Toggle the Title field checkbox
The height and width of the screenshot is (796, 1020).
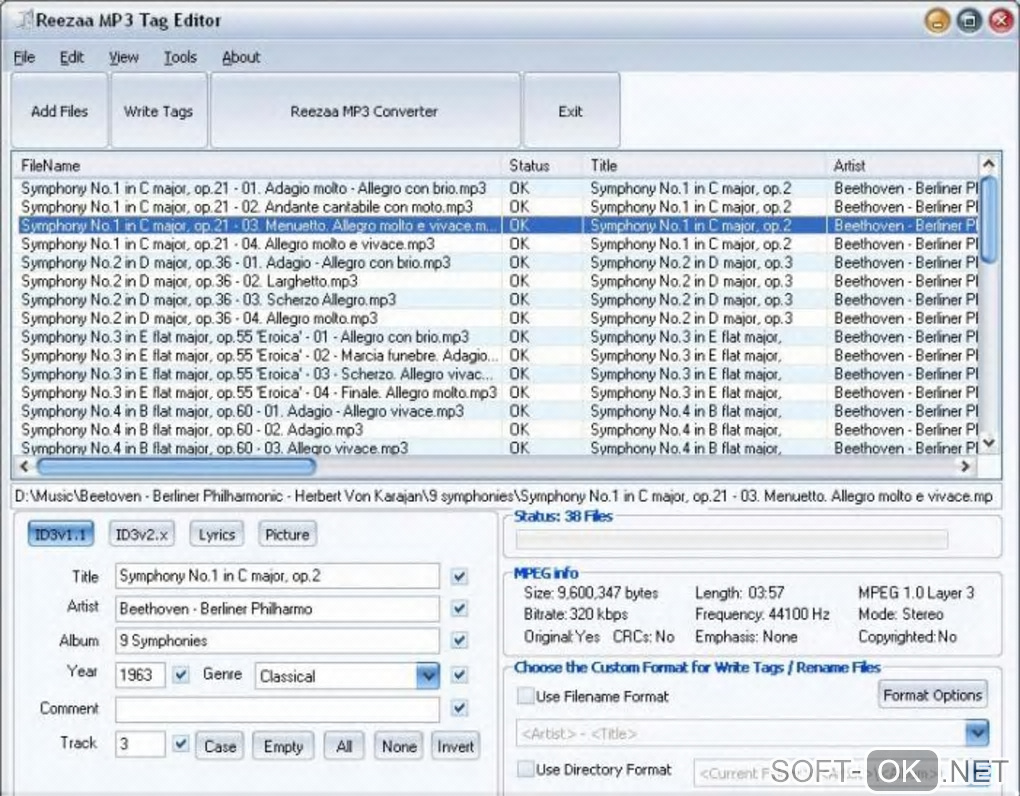pyautogui.click(x=459, y=576)
